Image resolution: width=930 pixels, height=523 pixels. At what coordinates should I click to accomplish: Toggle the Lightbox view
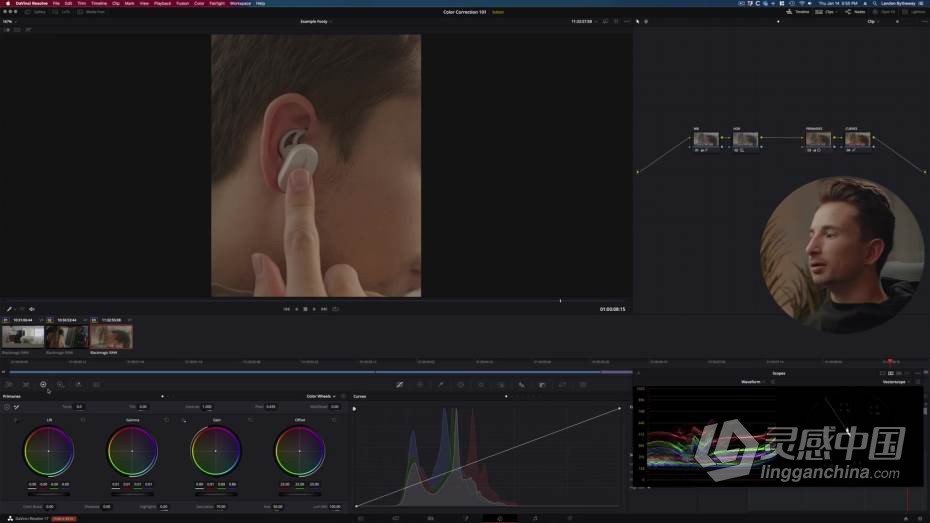[x=915, y=12]
